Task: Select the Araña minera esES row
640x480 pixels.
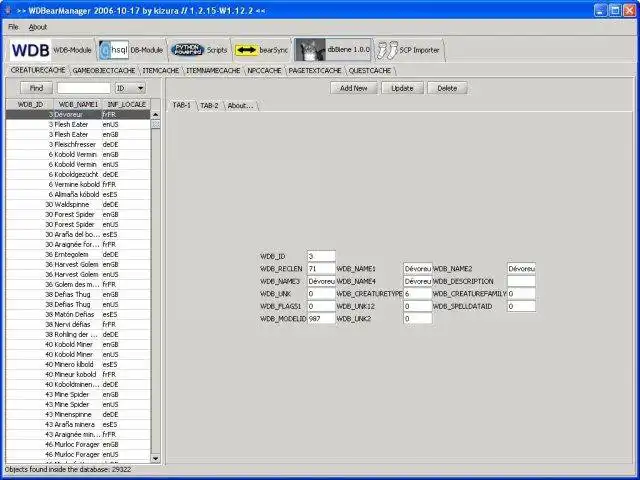Action: (x=78, y=424)
